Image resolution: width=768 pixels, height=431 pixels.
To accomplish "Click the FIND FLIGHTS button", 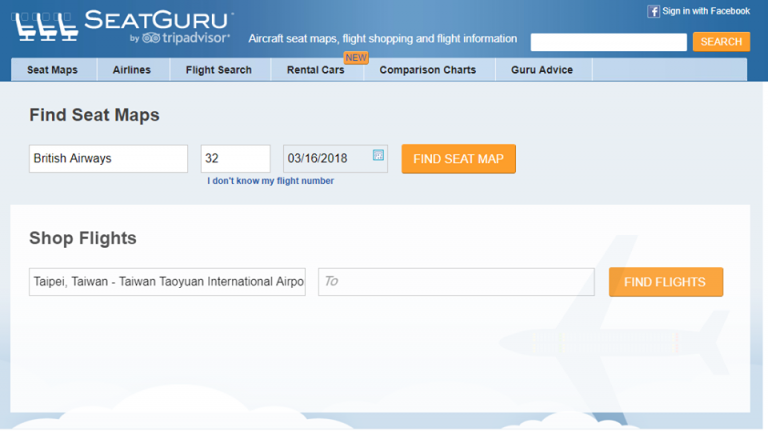I will pyautogui.click(x=666, y=282).
